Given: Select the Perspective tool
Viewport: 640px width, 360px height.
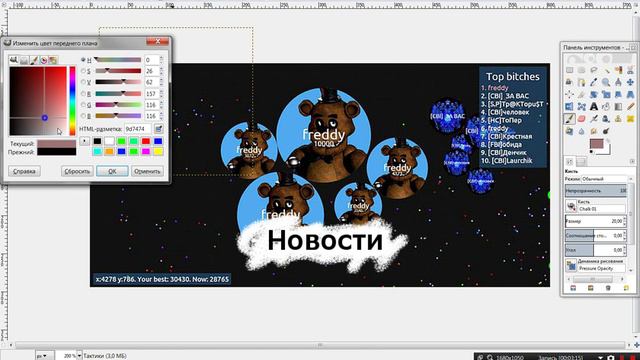Looking at the screenshot, I should point(631,94).
